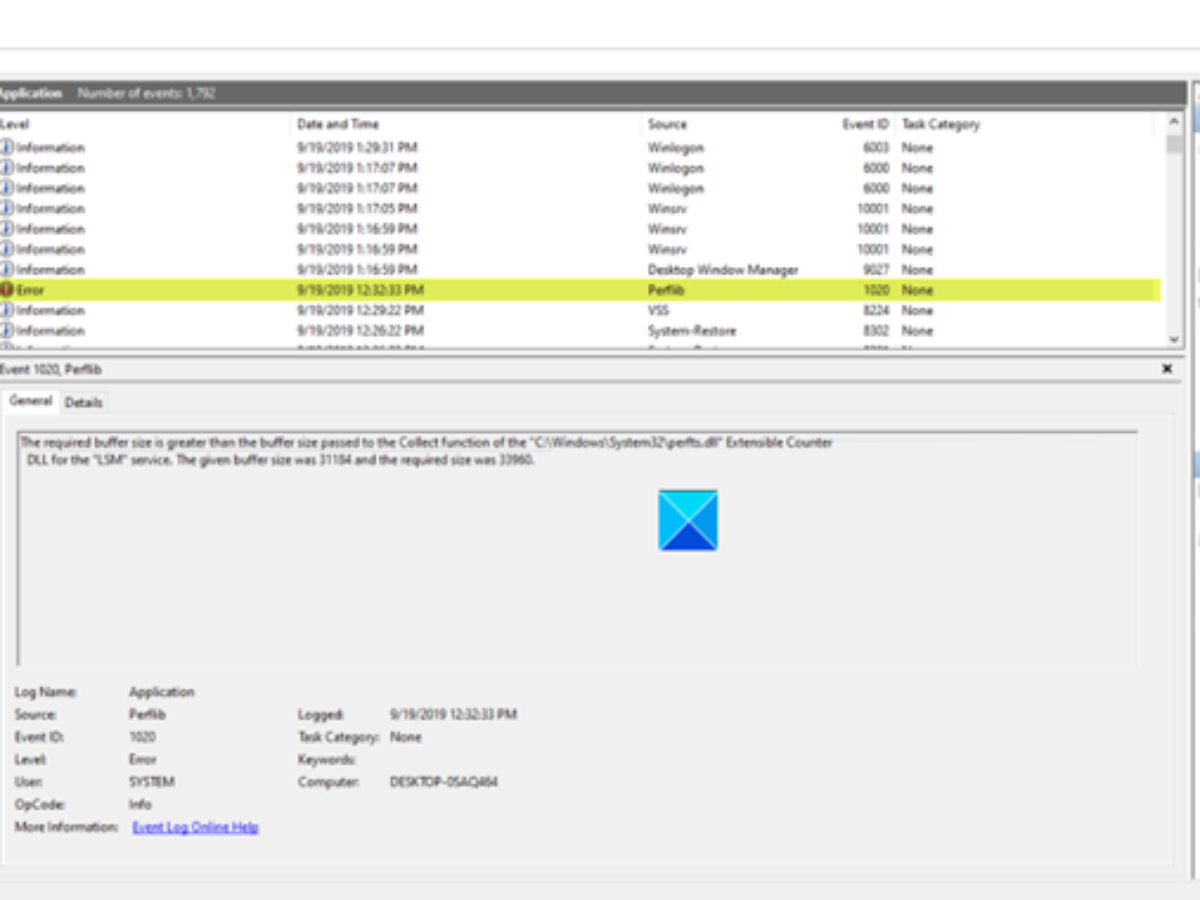Click the 'Application' Log Name value
This screenshot has height=900, width=1200.
[x=162, y=692]
